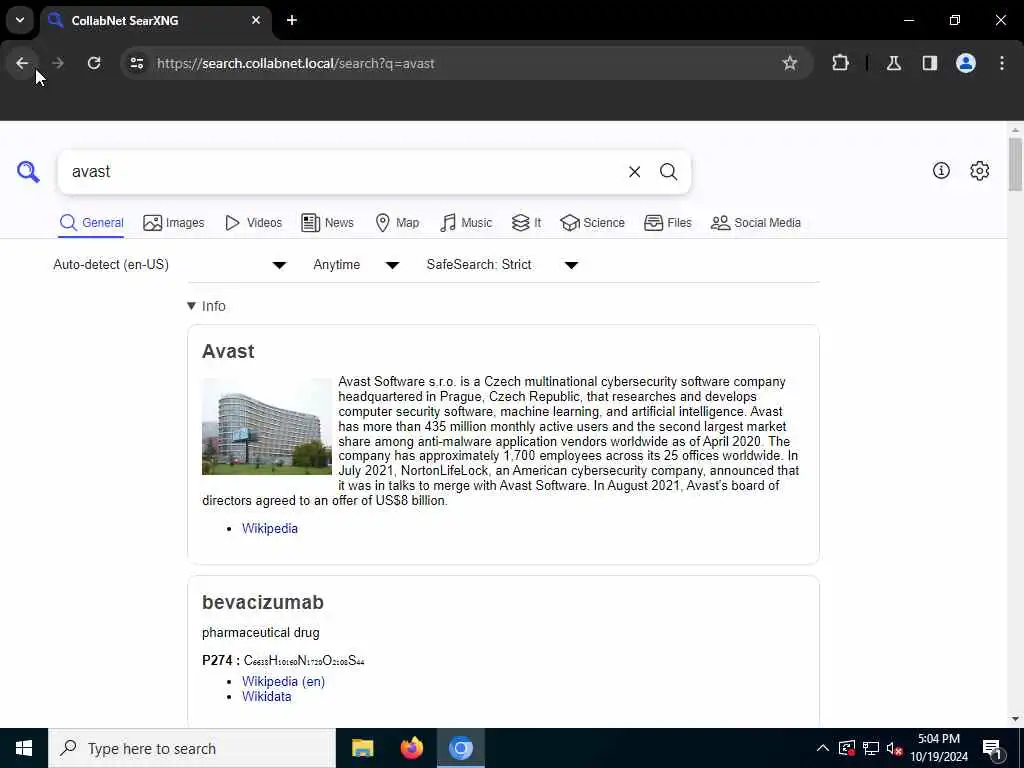Open Firefox from the taskbar

click(x=411, y=748)
